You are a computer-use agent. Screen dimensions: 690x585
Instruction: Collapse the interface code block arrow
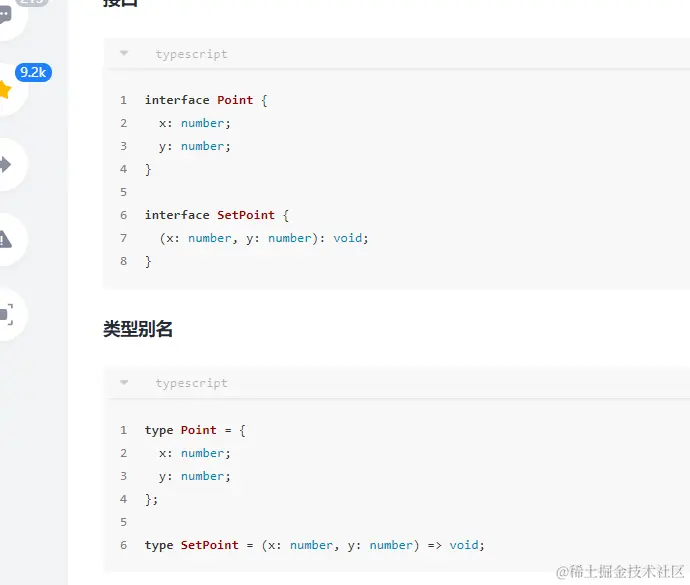pos(124,54)
